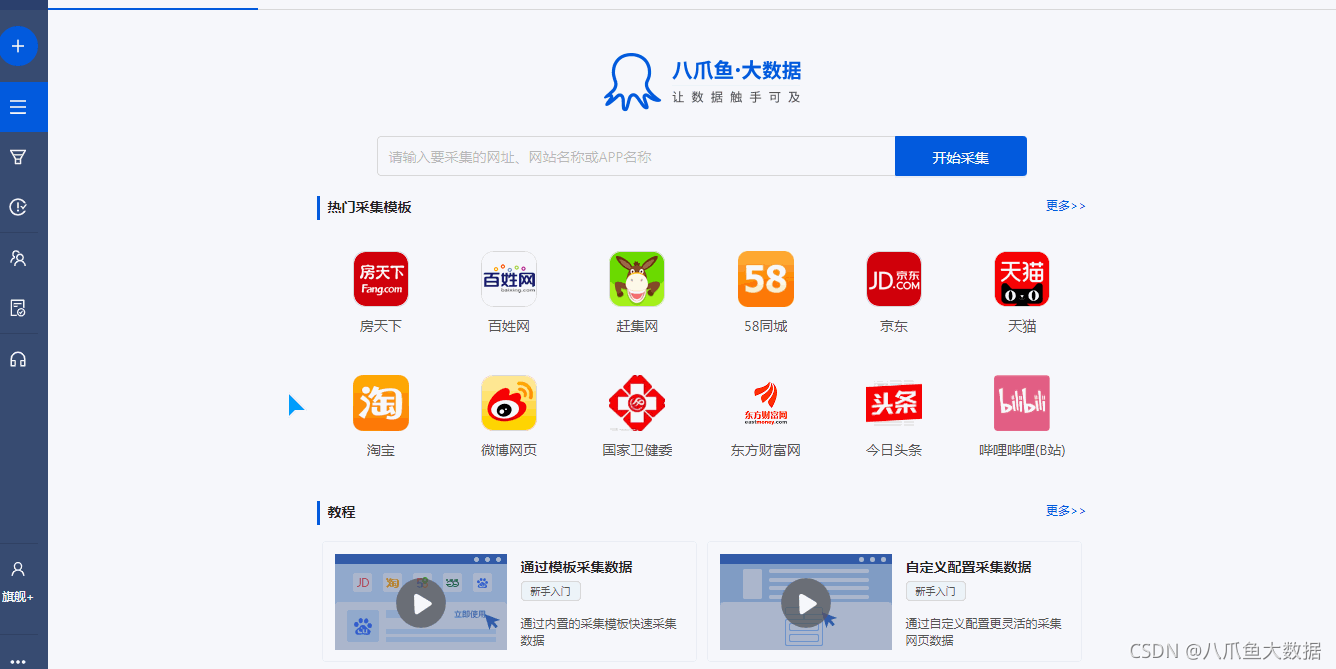Select the 58同城 template icon
1336x669 pixels.
(766, 279)
